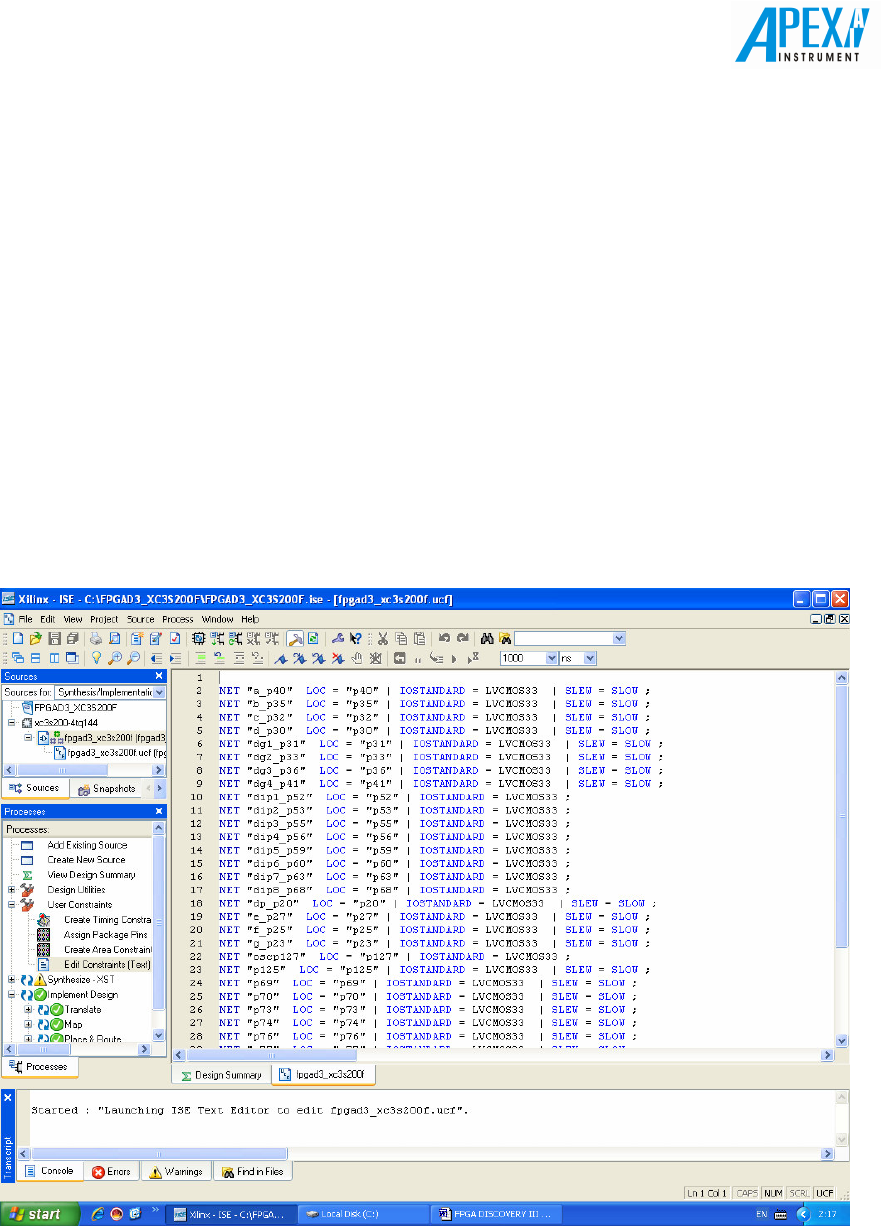
Task: Click View Design Summary process
Action: 92,874
